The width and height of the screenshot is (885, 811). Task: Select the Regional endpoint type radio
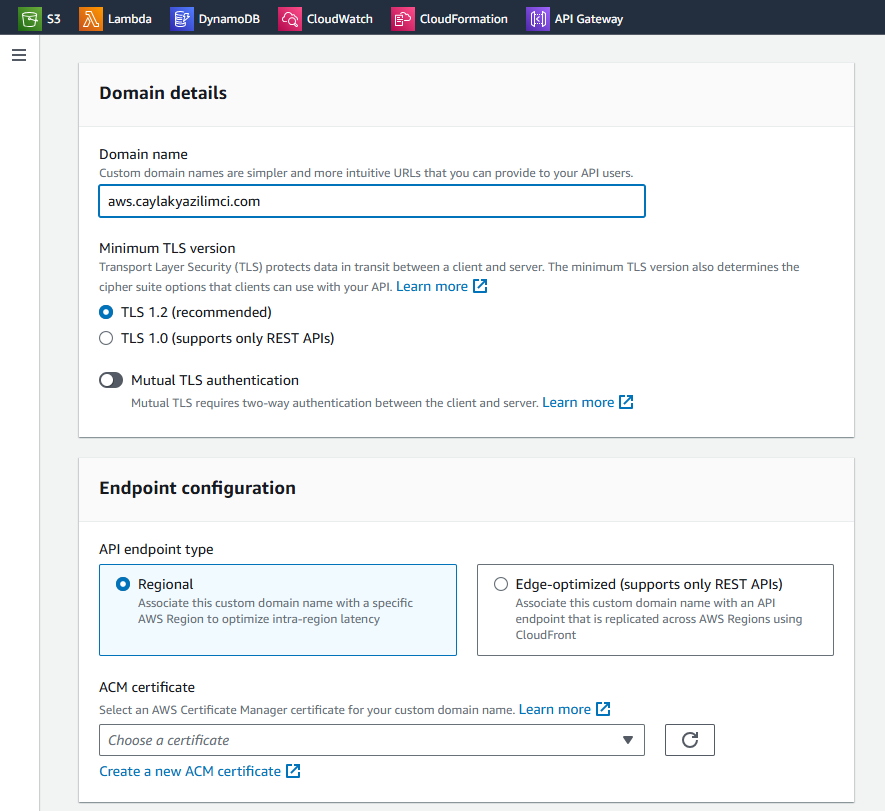point(123,584)
